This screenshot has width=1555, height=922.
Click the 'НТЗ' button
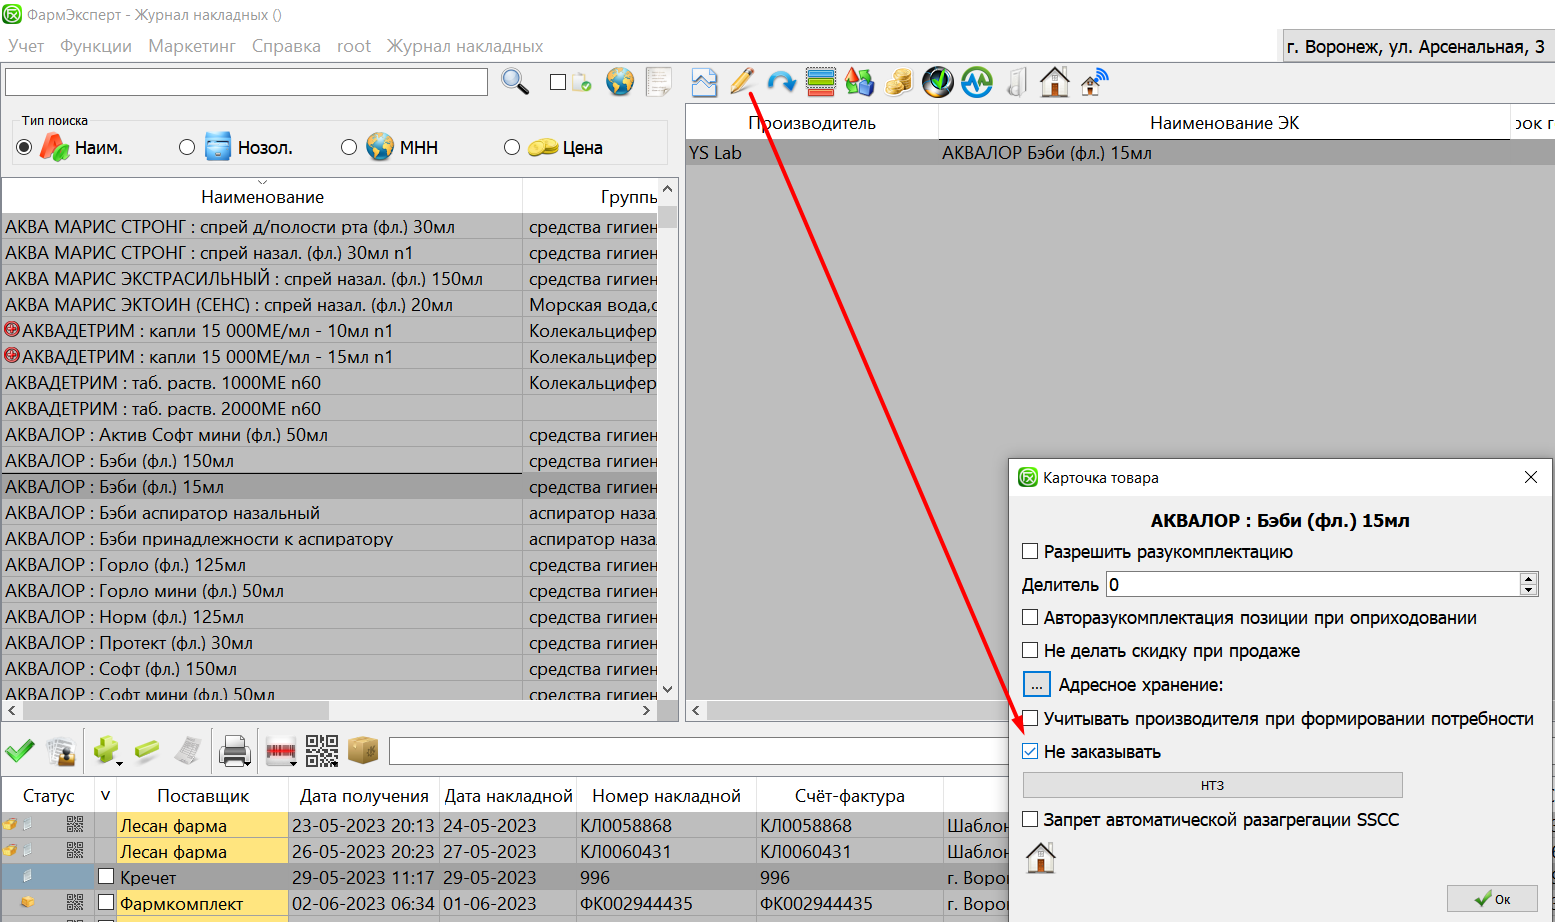point(1212,785)
